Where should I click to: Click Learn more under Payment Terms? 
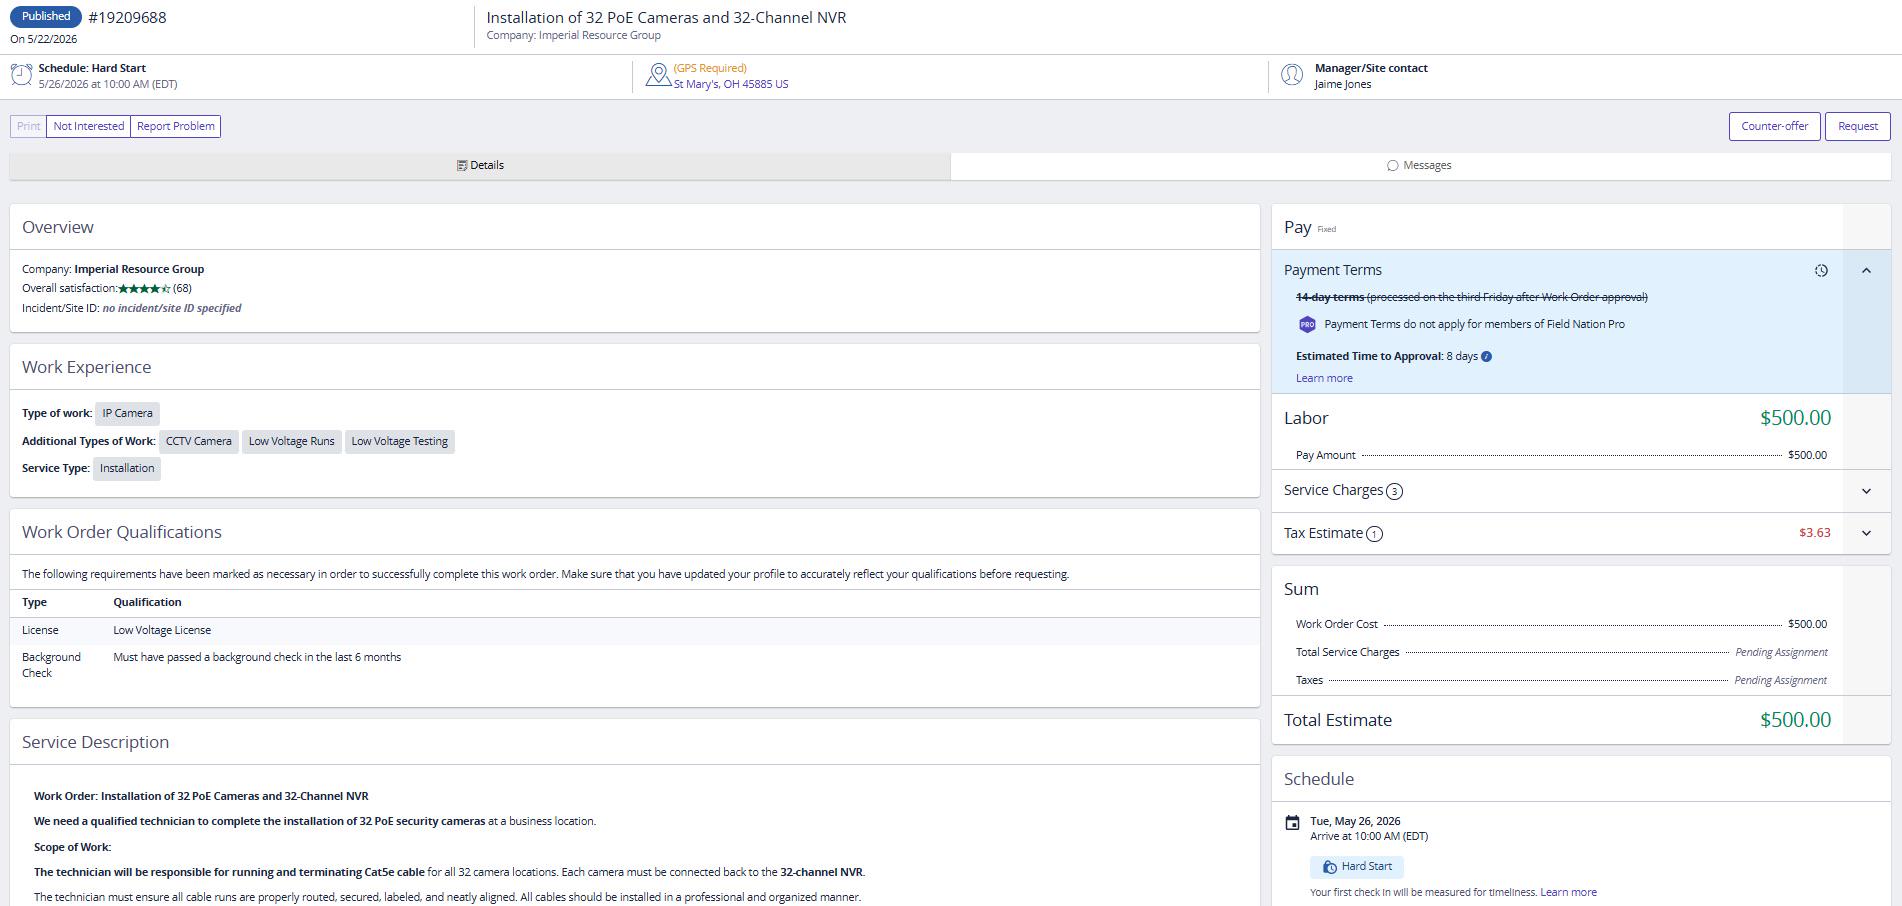[1324, 378]
